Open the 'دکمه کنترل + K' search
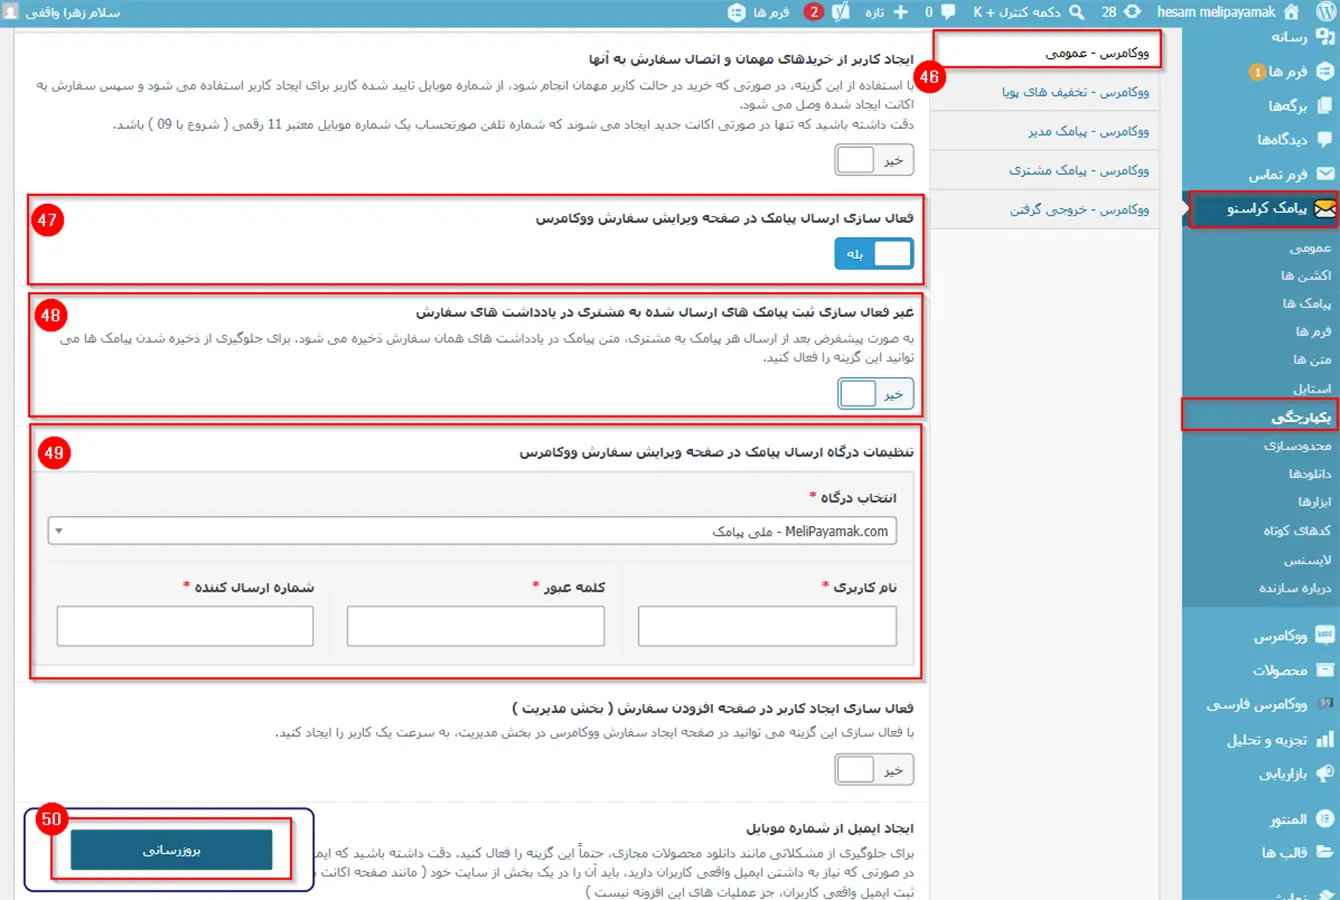Screen dimensions: 1340x900 click(1029, 12)
